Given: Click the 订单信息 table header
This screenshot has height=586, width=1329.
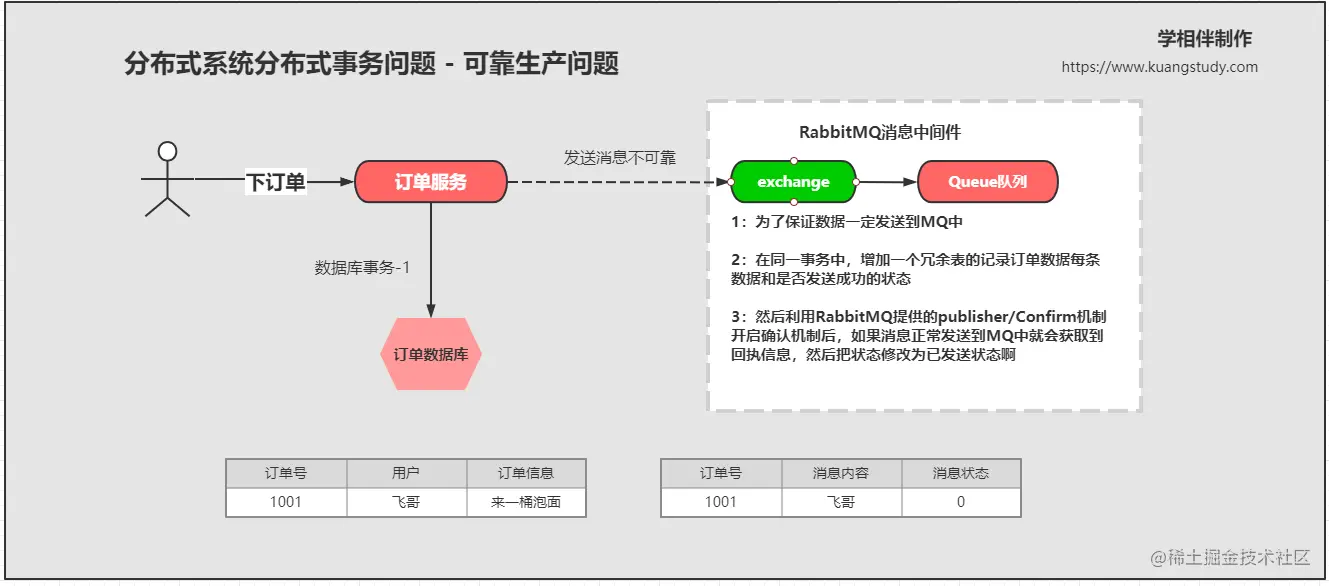Looking at the screenshot, I should click(x=526, y=473).
